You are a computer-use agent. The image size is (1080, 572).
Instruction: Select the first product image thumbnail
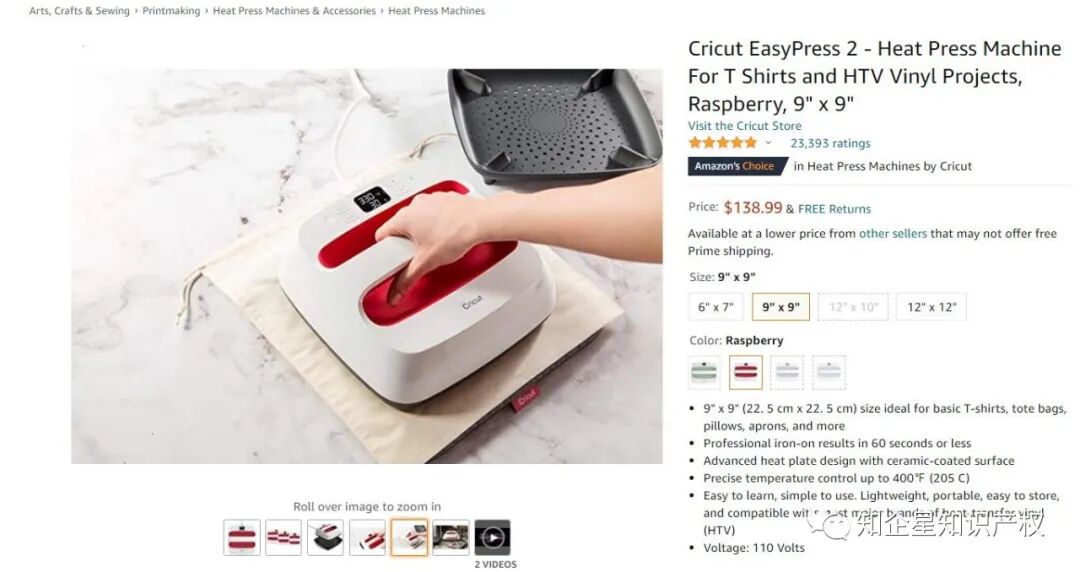click(242, 538)
